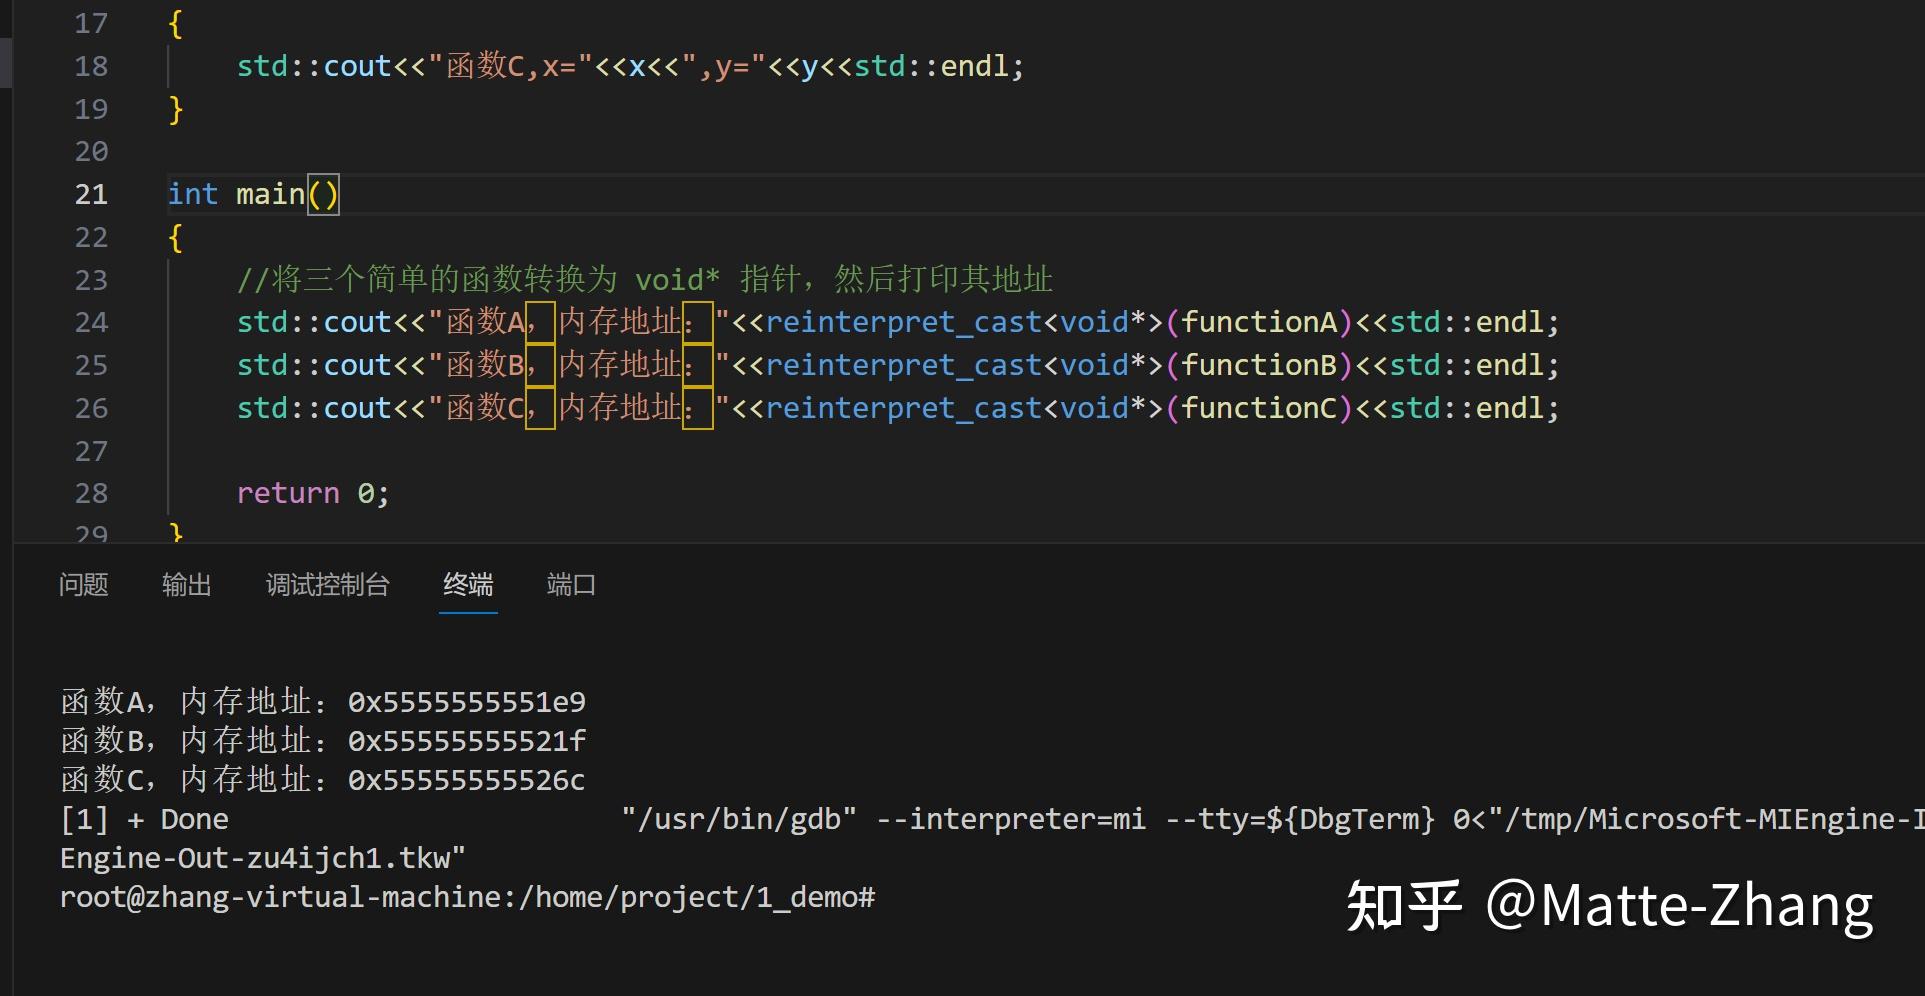
Task: Switch to the 终端 tab
Action: (x=467, y=585)
